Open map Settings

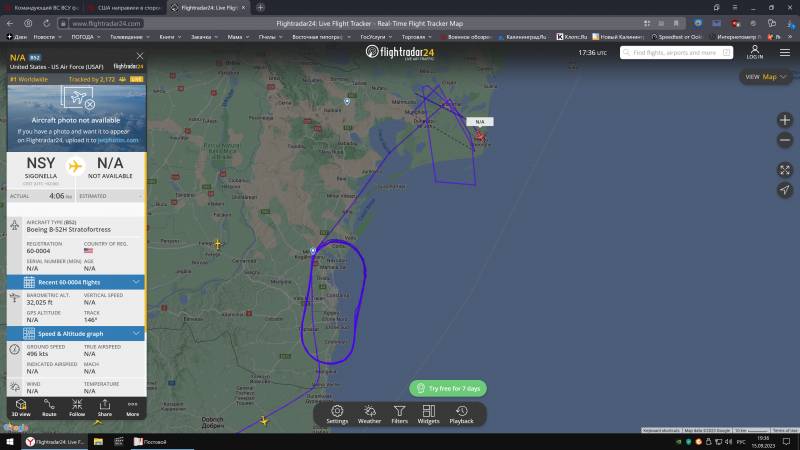(337, 414)
